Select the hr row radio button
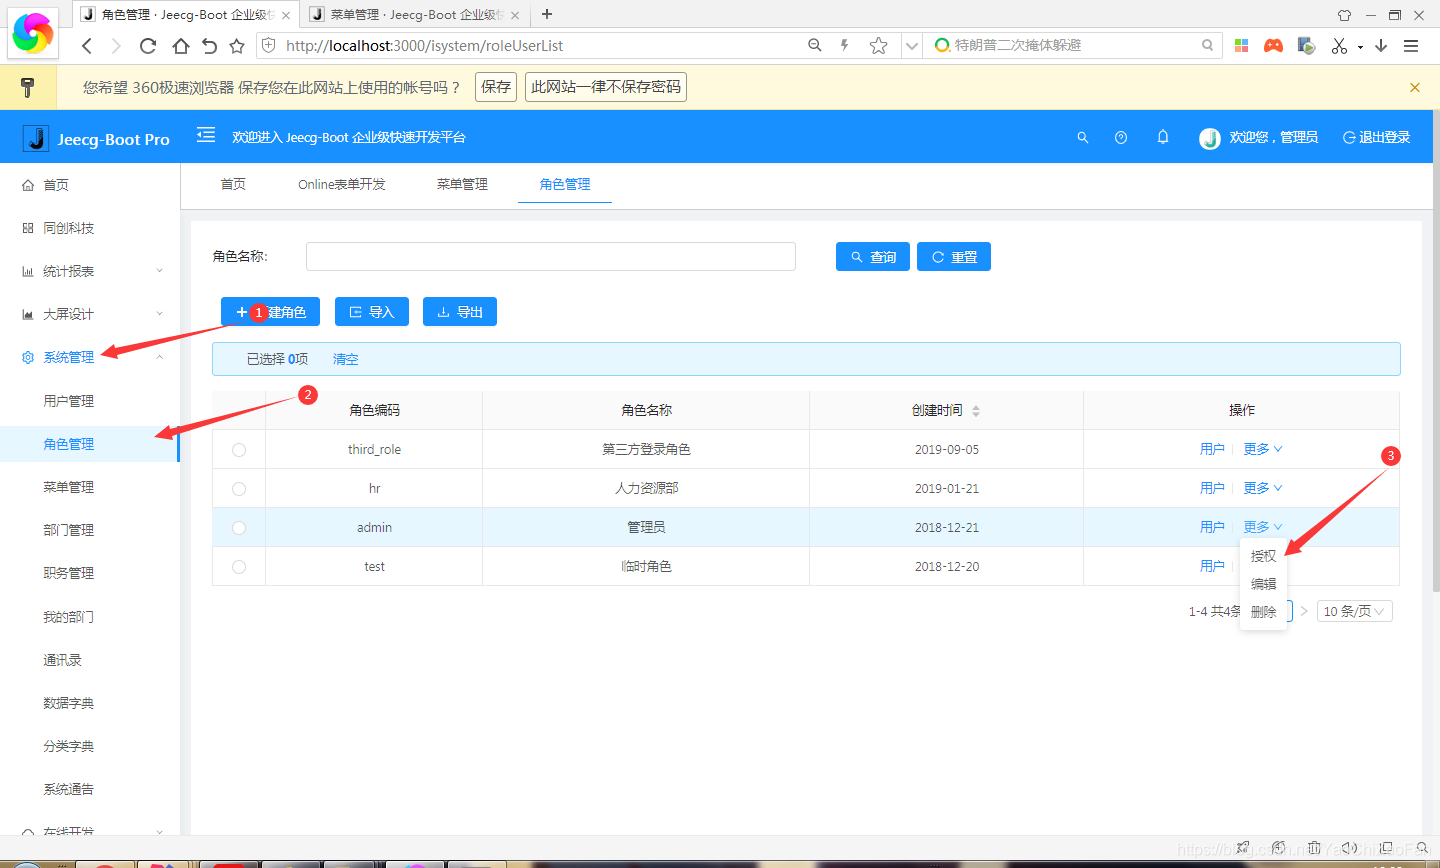Image resolution: width=1440 pixels, height=868 pixels. [239, 489]
